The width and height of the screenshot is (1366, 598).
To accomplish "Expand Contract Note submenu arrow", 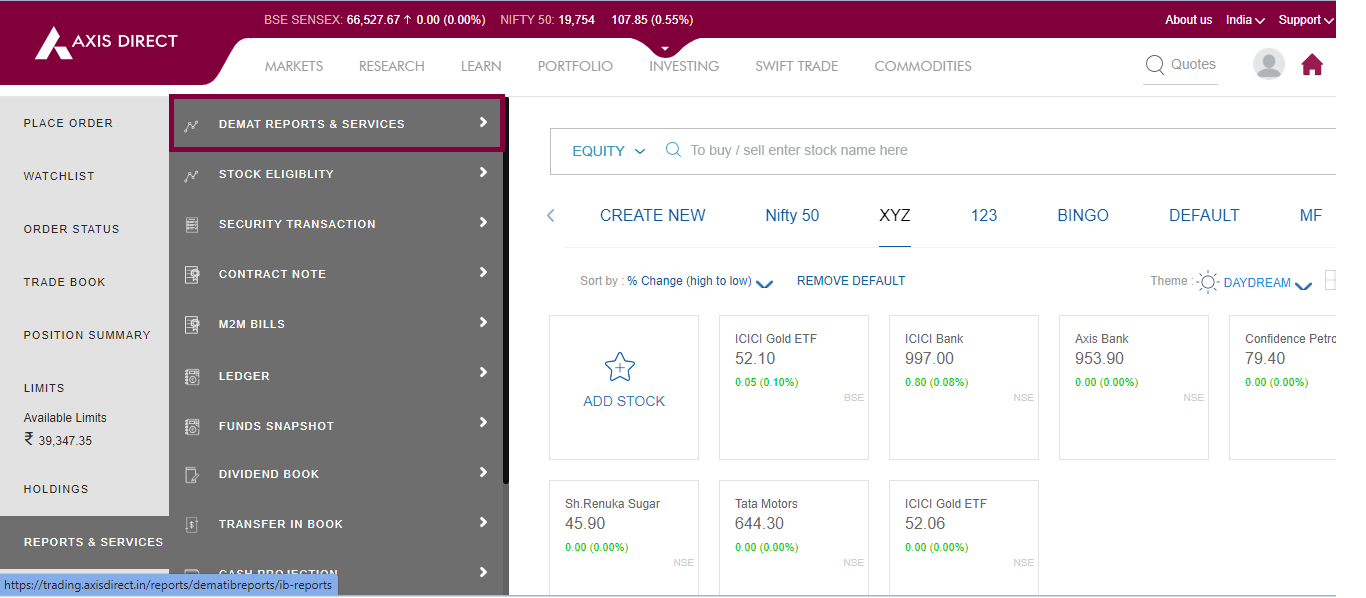I will pos(483,272).
